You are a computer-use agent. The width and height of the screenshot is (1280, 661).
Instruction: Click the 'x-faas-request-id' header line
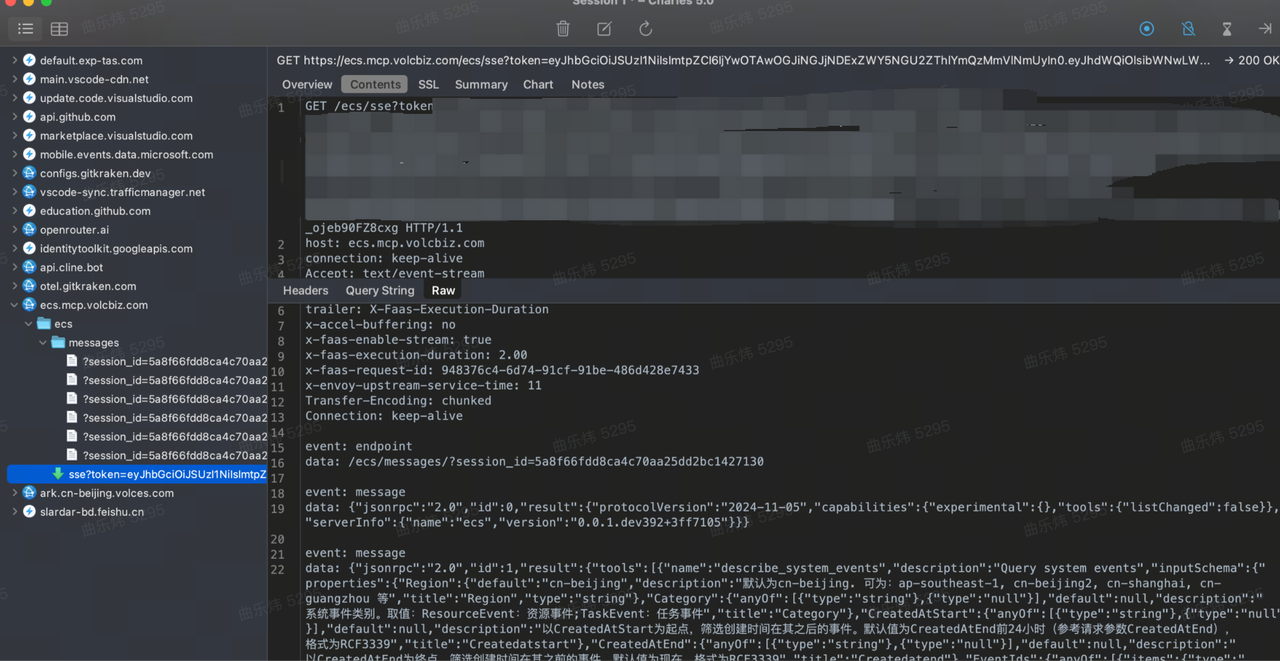pos(502,370)
